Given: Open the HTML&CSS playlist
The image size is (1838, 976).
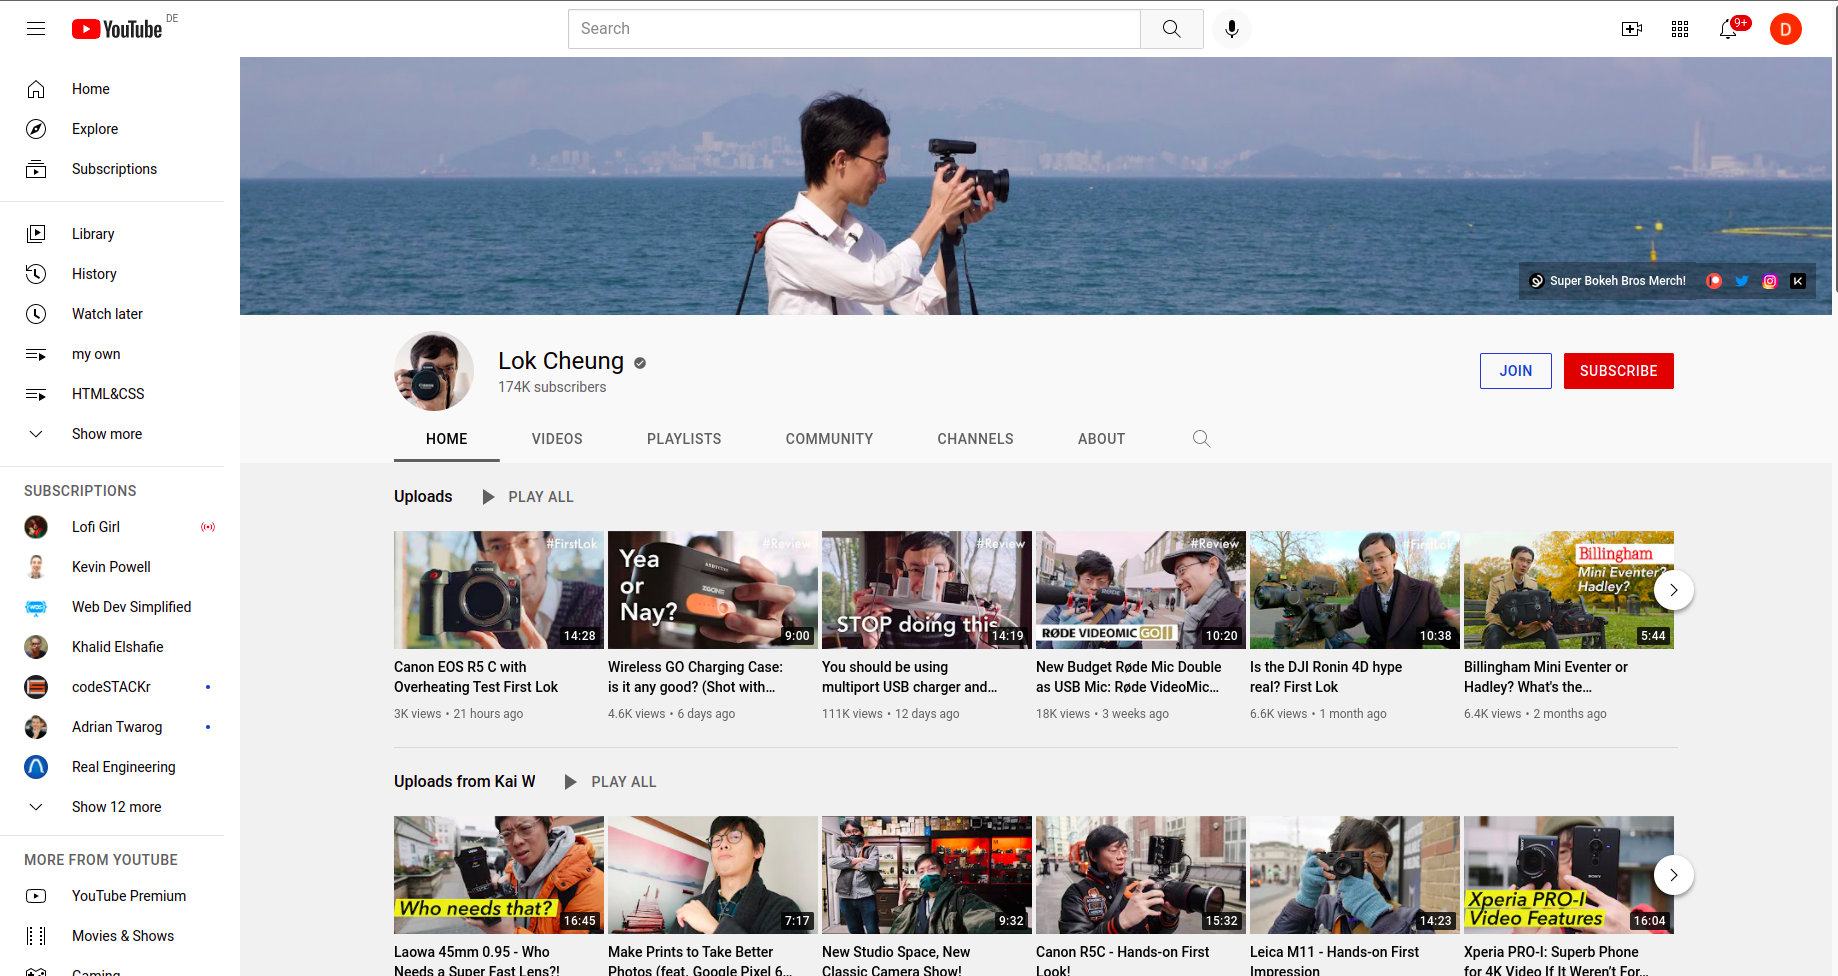Looking at the screenshot, I should point(112,394).
